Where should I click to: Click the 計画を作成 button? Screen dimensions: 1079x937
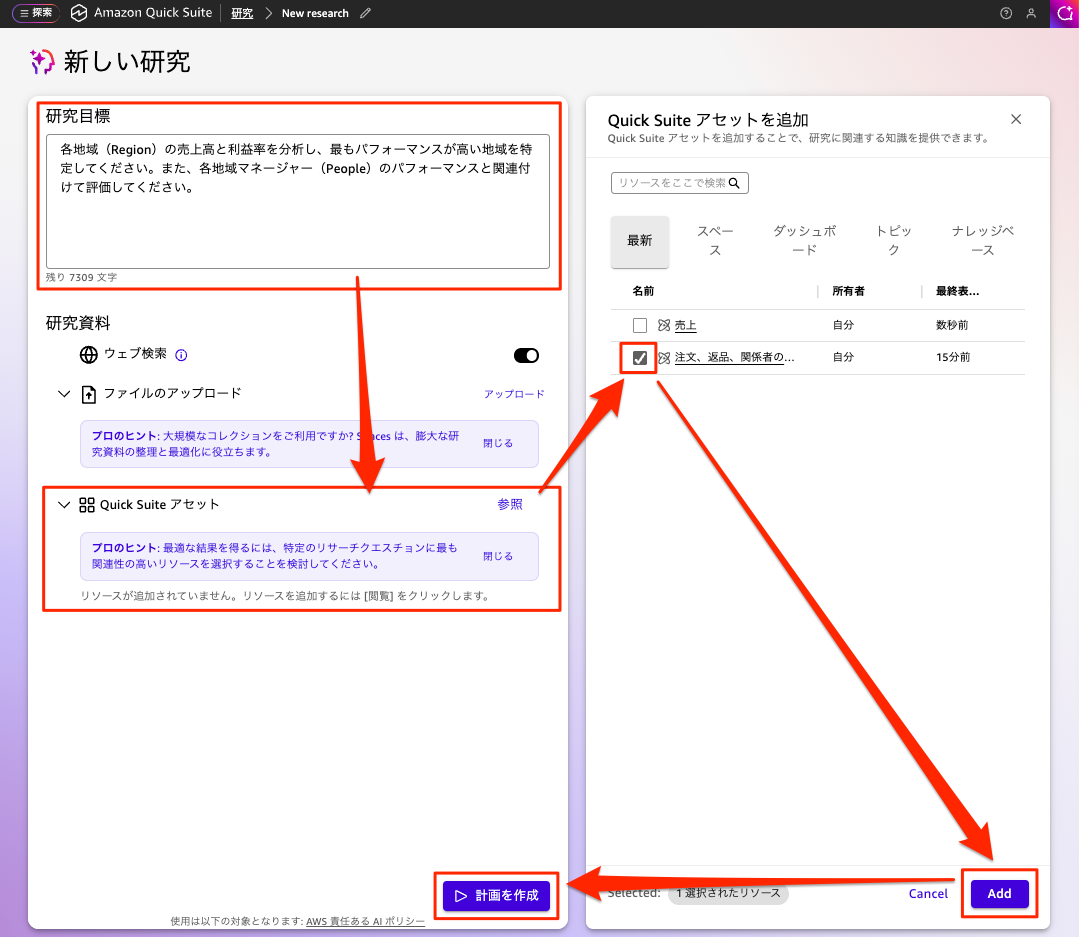pos(496,896)
